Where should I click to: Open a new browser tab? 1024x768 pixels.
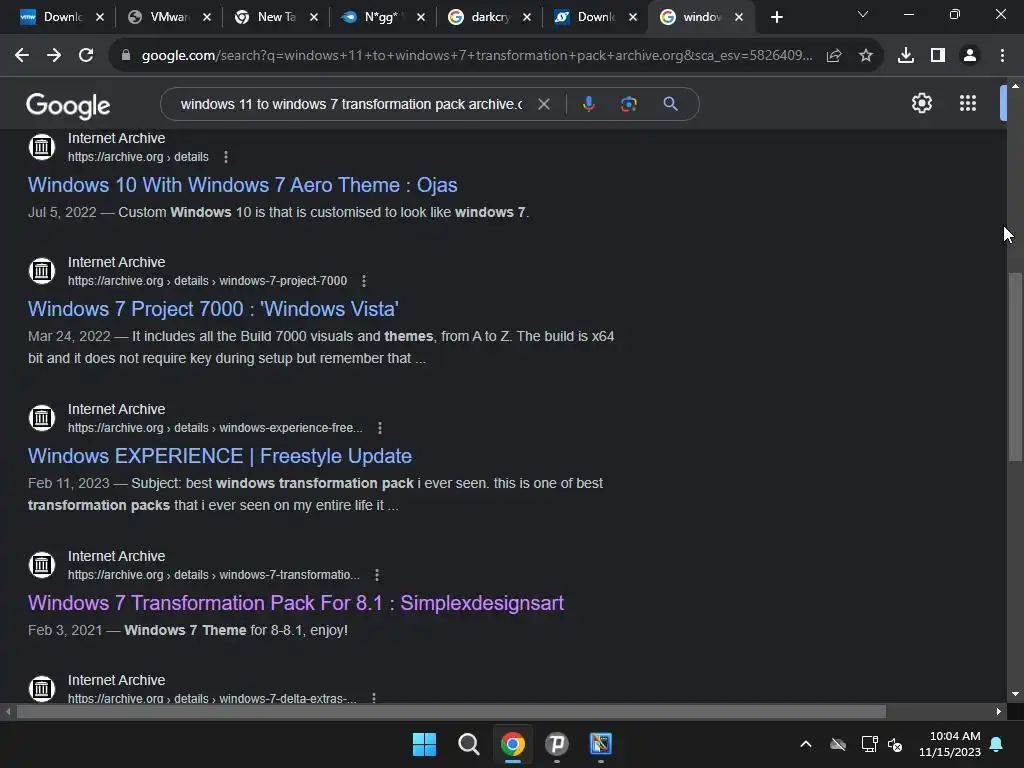point(776,18)
